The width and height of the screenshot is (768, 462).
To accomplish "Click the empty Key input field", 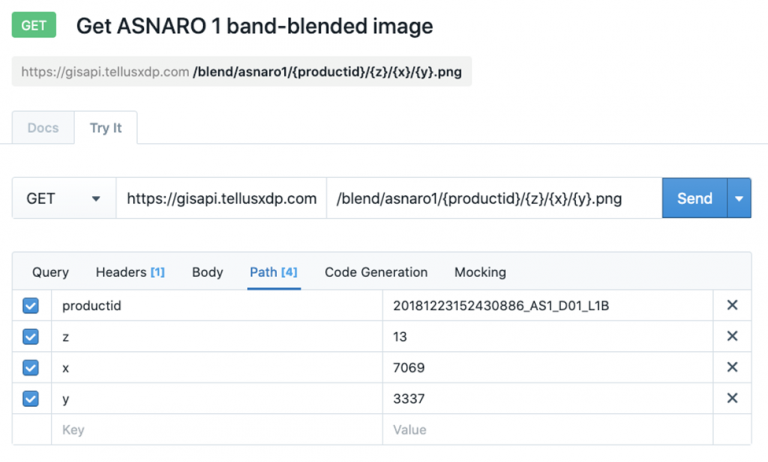I will (217, 430).
